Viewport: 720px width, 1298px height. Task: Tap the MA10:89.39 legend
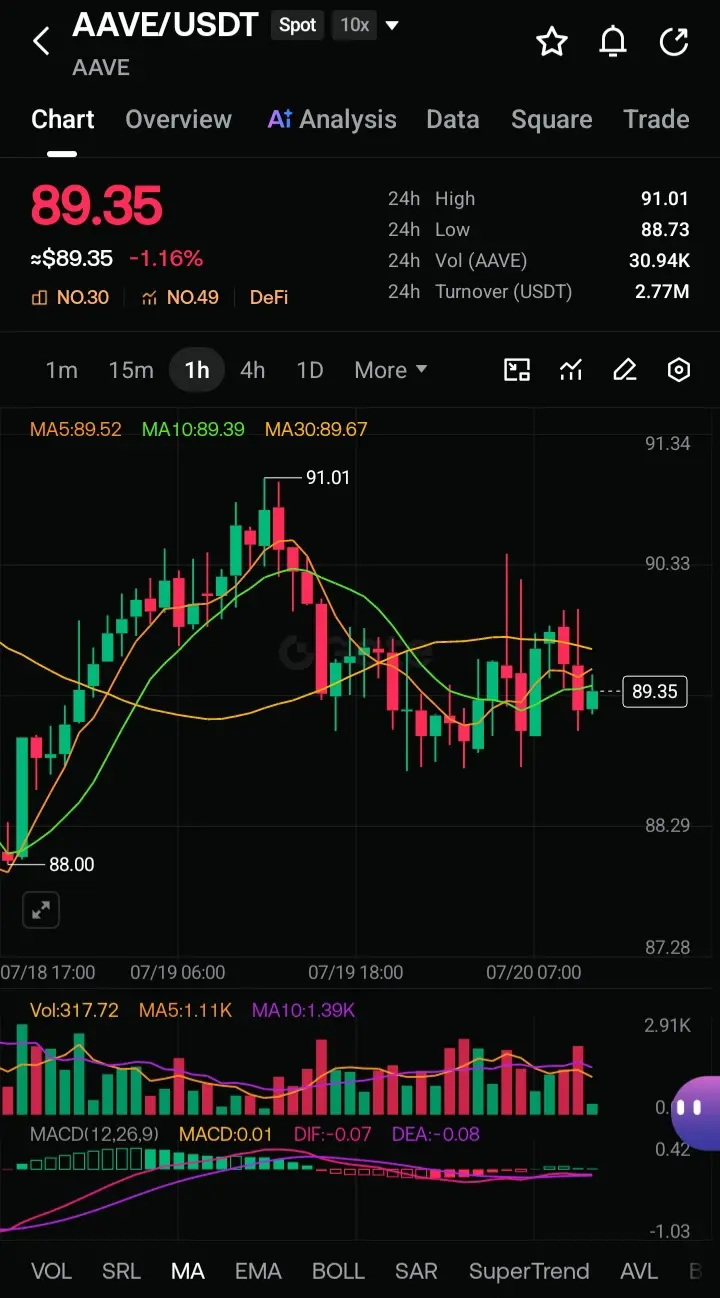193,429
